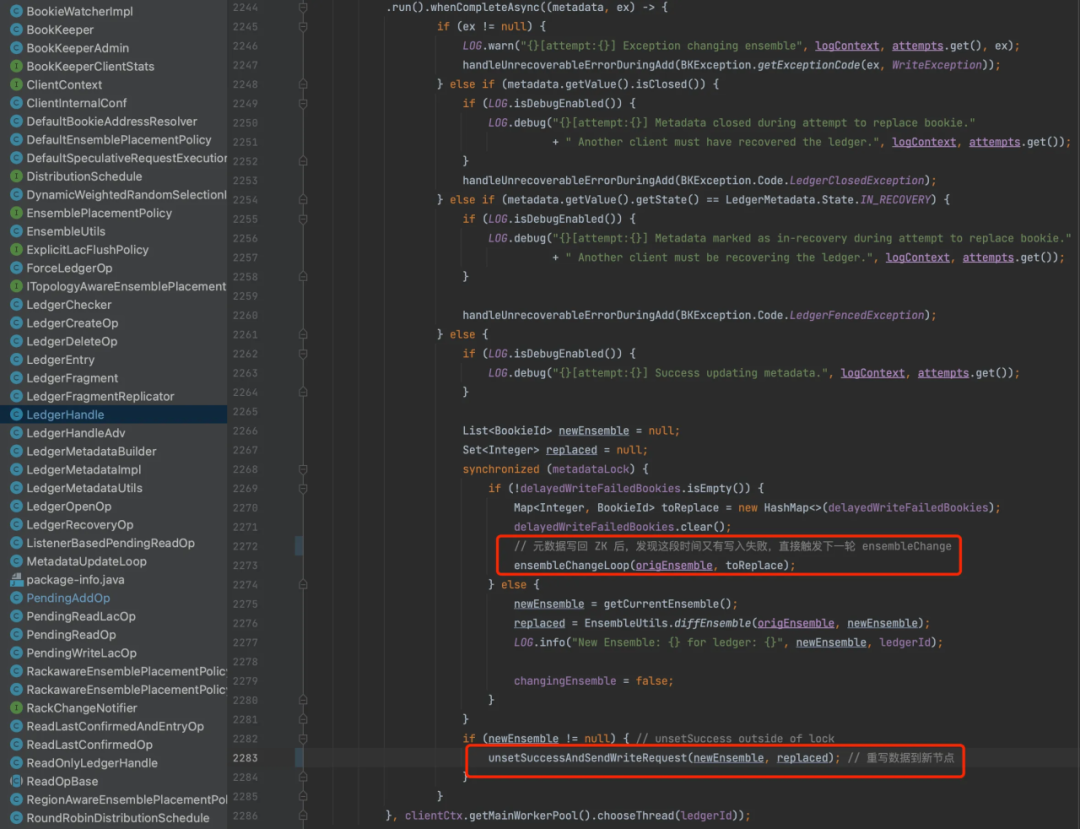Image resolution: width=1080 pixels, height=829 pixels.
Task: Click the class icon beside ClientInternalConf
Action: (17, 103)
